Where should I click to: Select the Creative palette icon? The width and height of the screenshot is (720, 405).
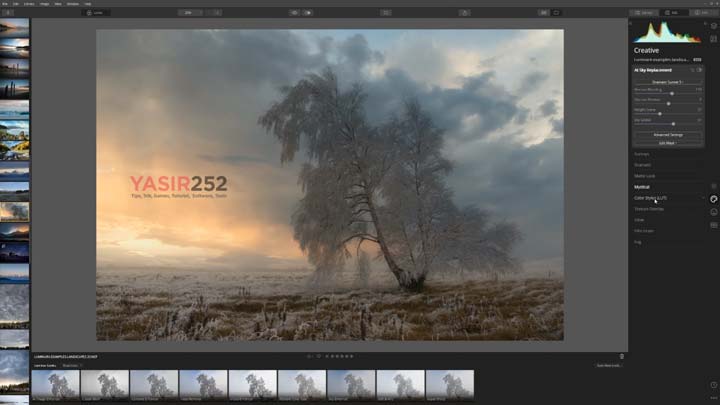click(714, 199)
